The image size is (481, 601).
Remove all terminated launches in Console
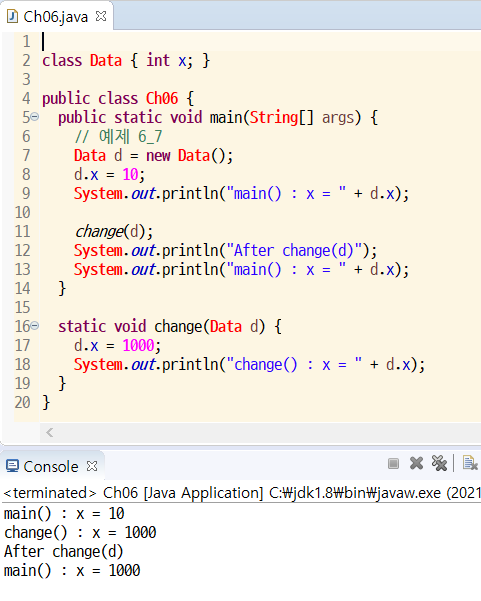pyautogui.click(x=439, y=463)
